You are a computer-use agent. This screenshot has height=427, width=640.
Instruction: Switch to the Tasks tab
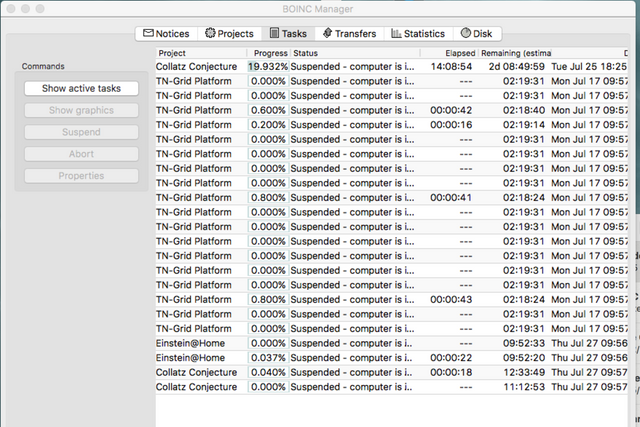289,33
